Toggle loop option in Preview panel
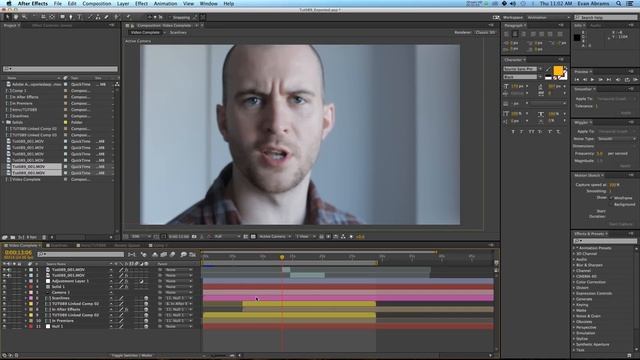Screen dimensions: 640x360 click(627, 80)
